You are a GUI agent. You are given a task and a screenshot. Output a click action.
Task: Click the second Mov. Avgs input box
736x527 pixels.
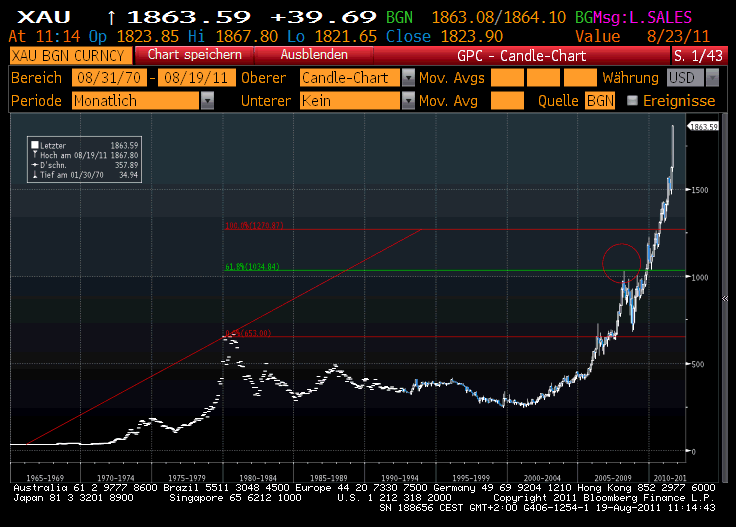point(544,77)
